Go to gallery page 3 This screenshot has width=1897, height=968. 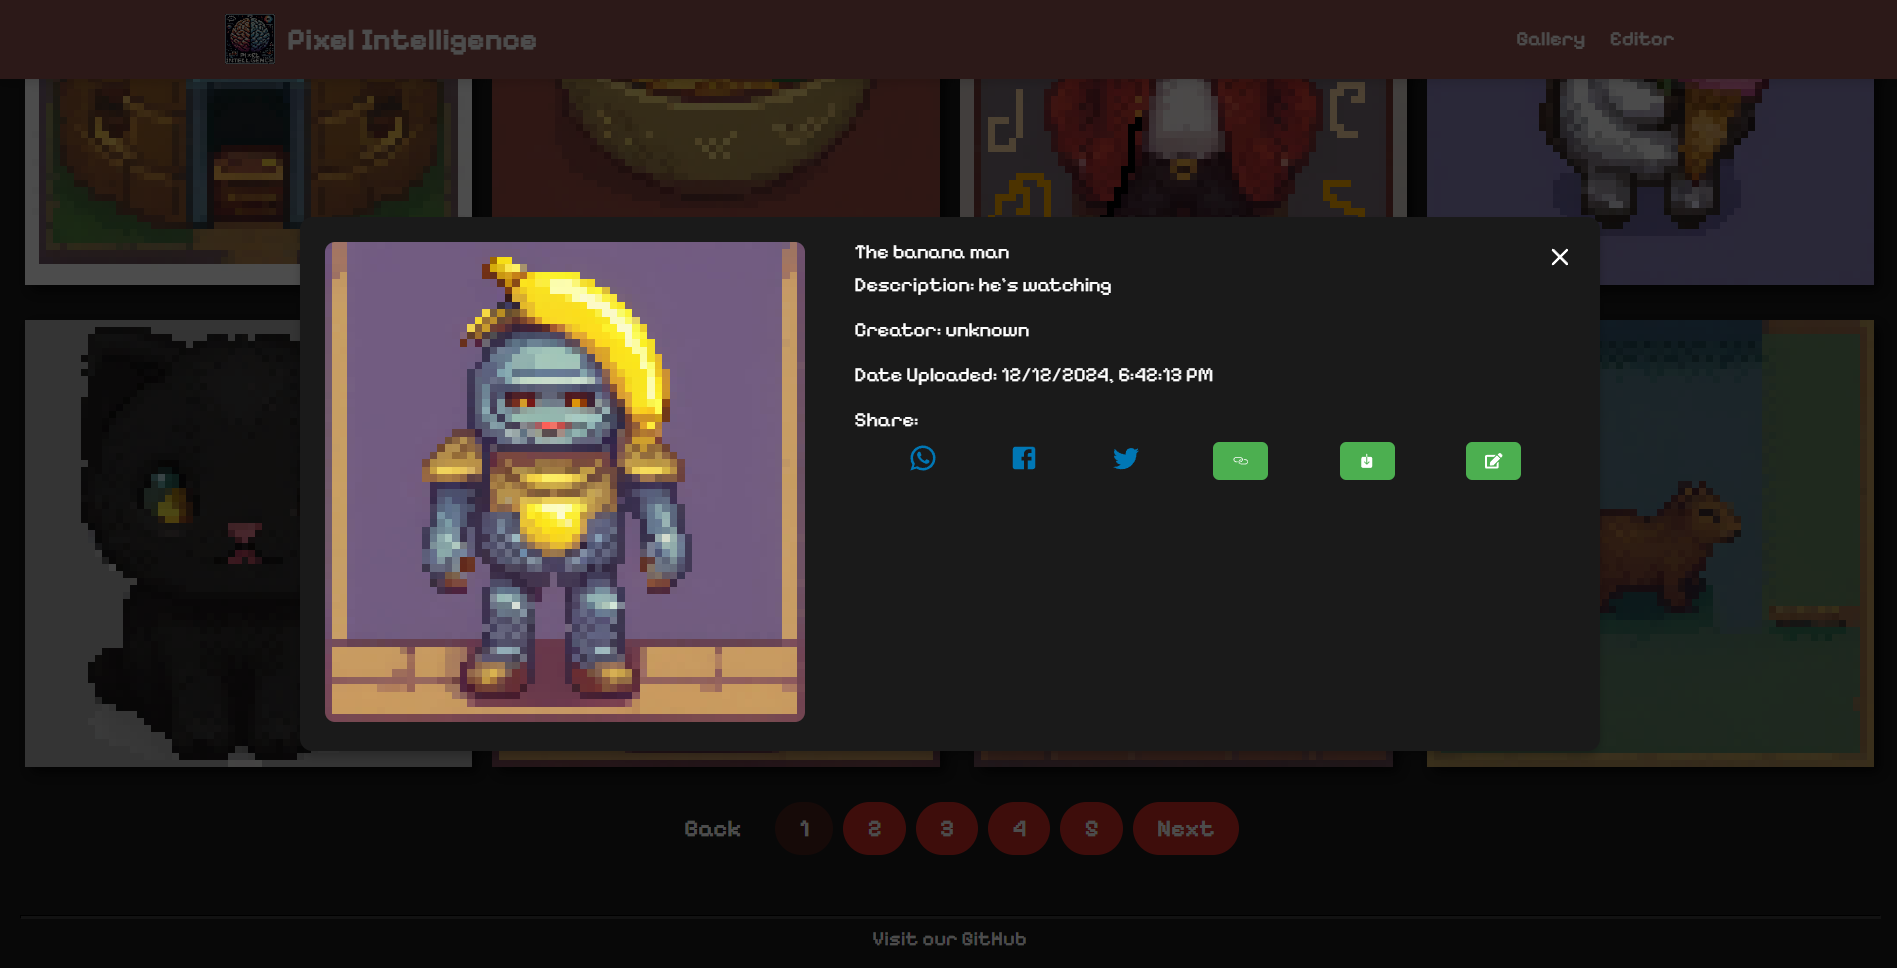(x=947, y=829)
